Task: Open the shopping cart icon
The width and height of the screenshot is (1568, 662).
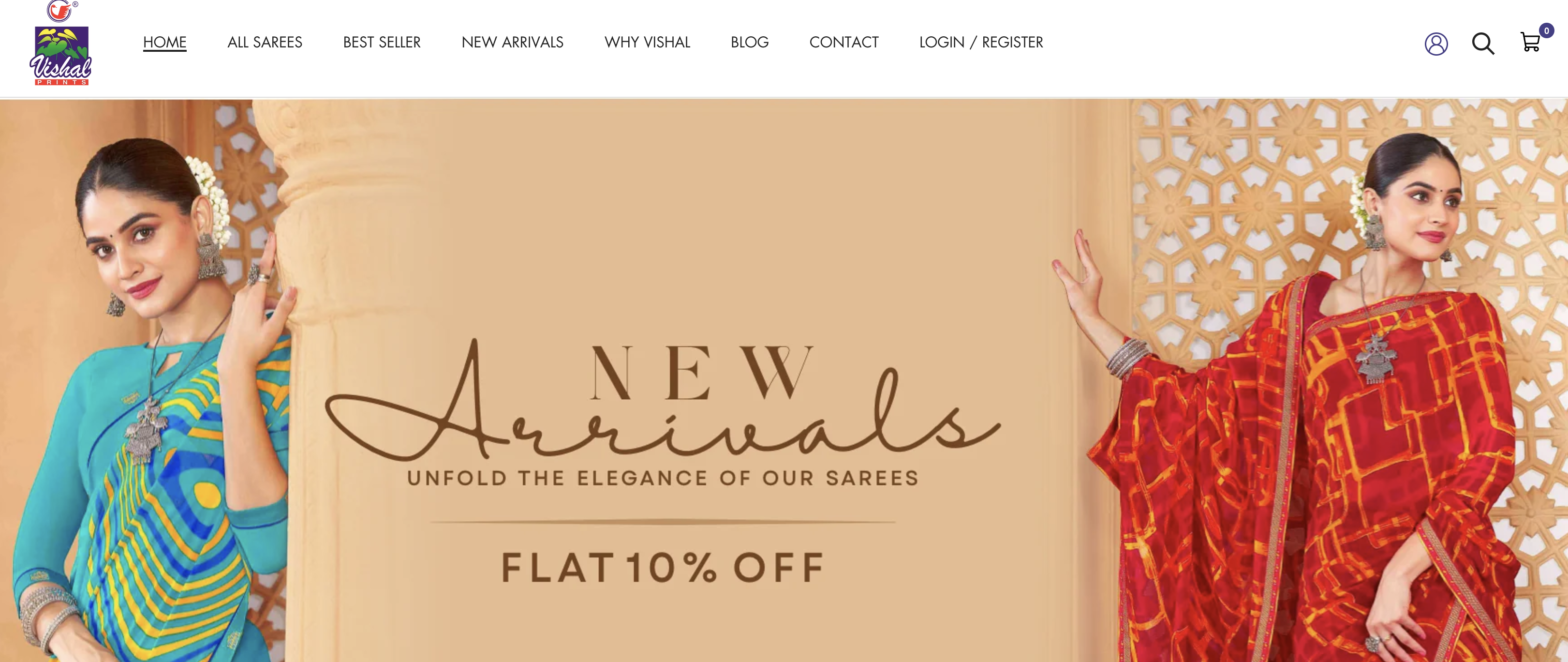Action: pos(1530,42)
